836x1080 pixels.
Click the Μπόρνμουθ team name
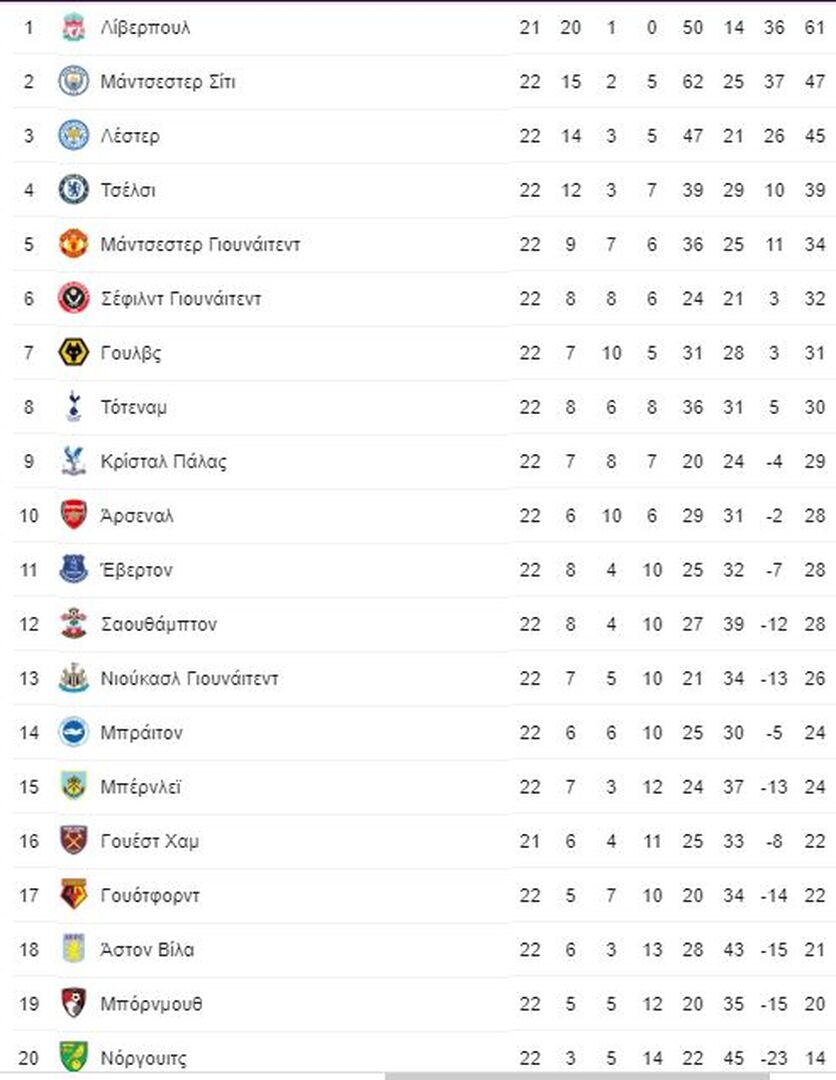[x=151, y=1004]
